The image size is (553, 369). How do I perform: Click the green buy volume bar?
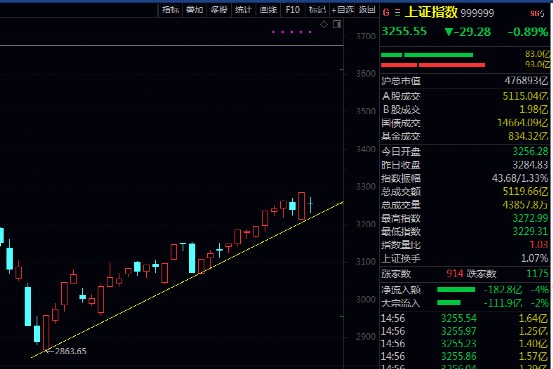pyautogui.click(x=427, y=55)
